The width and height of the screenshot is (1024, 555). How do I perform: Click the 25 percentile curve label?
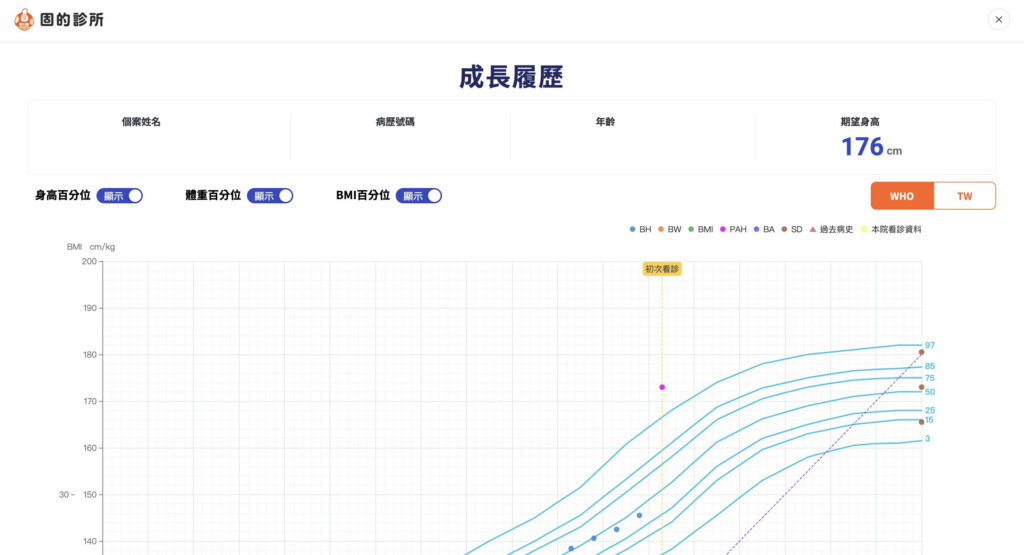930,410
